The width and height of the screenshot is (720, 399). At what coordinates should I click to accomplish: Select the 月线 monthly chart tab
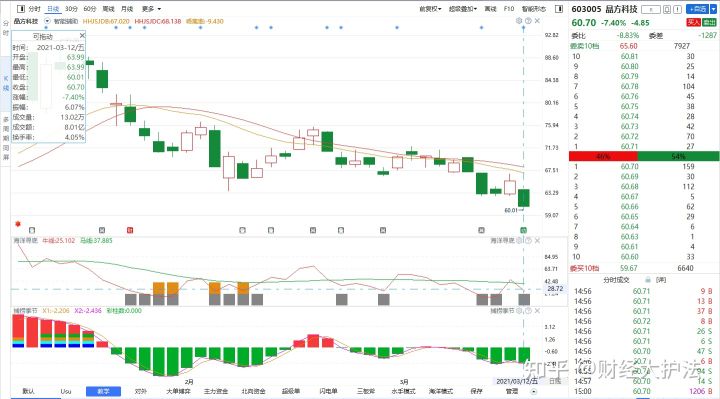point(127,9)
